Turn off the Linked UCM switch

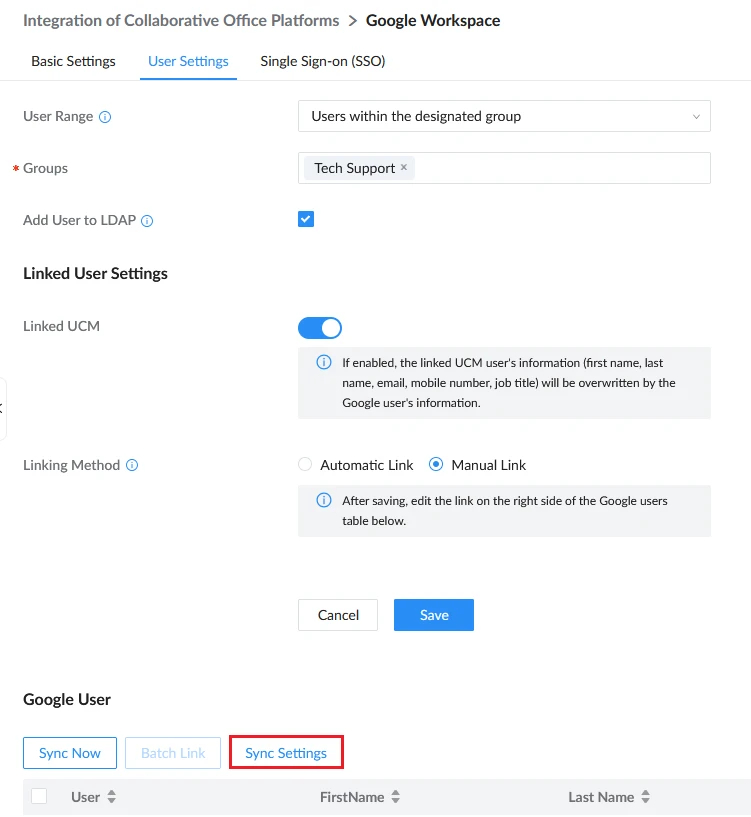pos(319,328)
